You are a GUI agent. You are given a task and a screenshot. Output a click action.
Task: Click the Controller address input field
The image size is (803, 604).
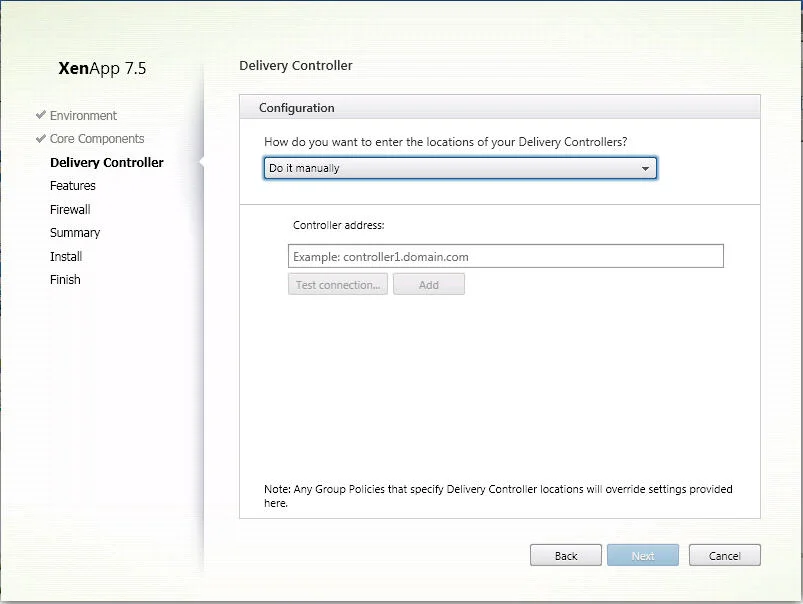[x=505, y=256]
